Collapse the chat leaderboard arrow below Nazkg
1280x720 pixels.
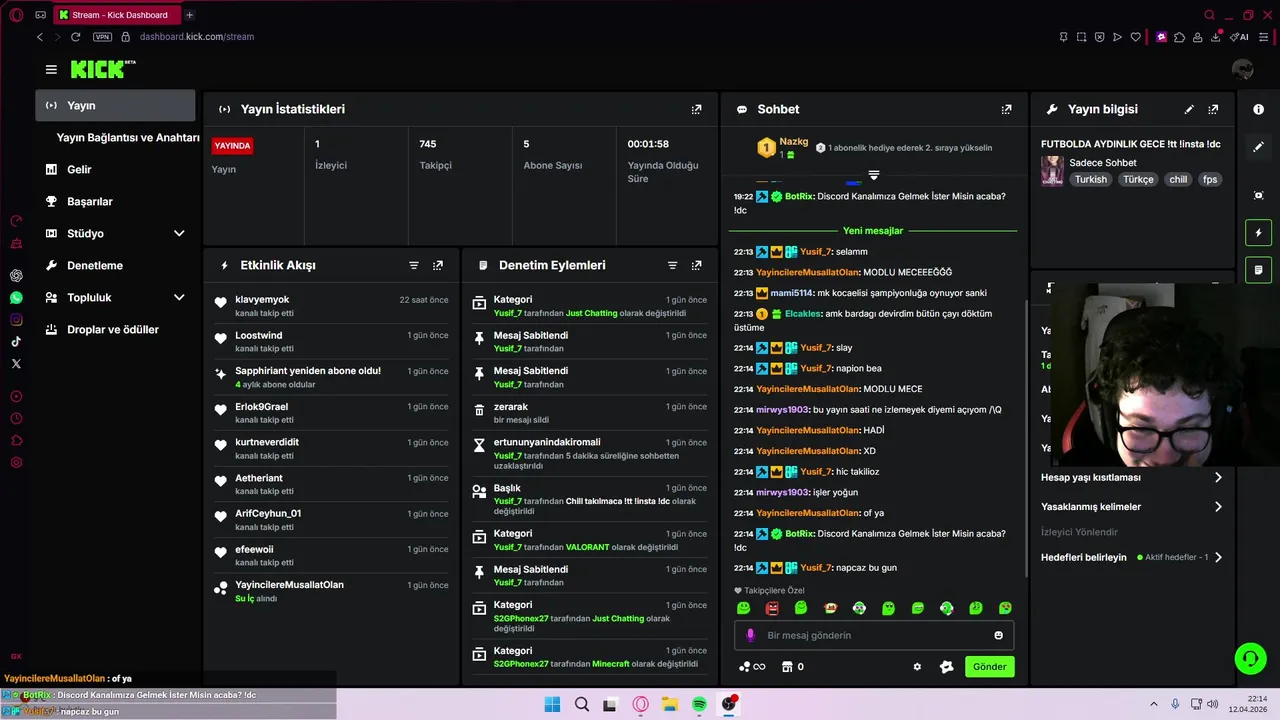tap(874, 175)
